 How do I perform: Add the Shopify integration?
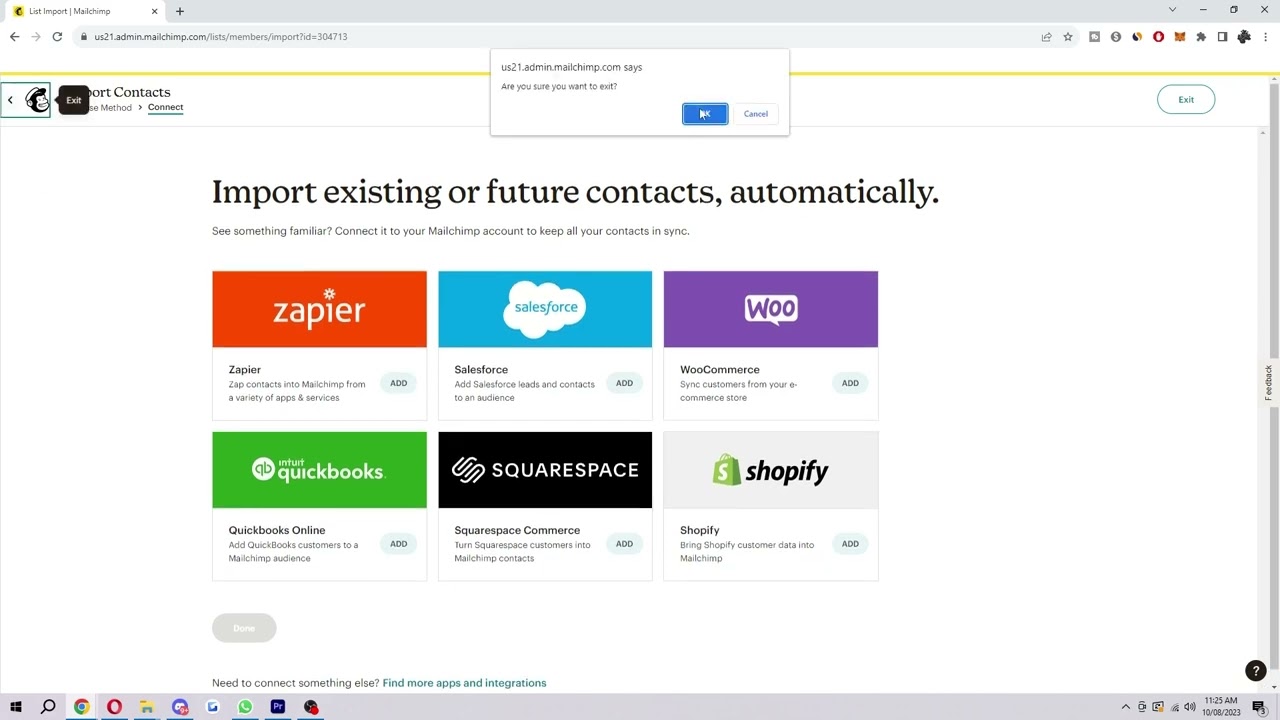(x=850, y=544)
